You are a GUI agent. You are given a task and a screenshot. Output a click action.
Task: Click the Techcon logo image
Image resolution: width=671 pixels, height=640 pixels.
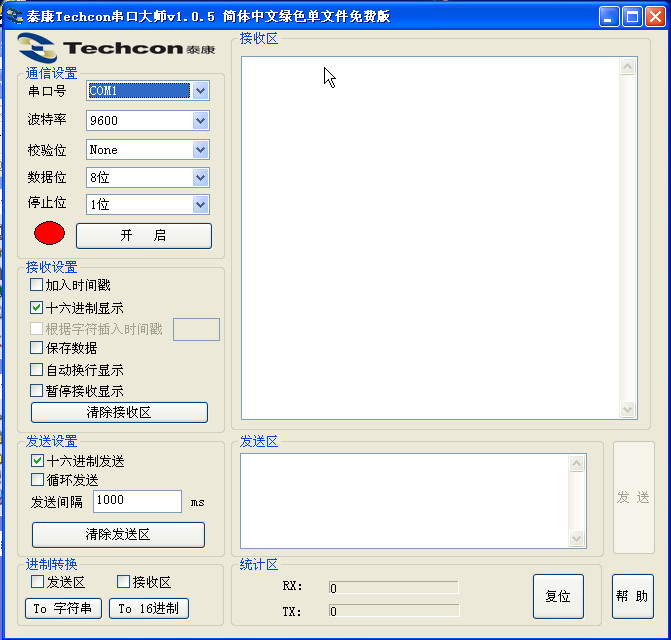[x=116, y=47]
